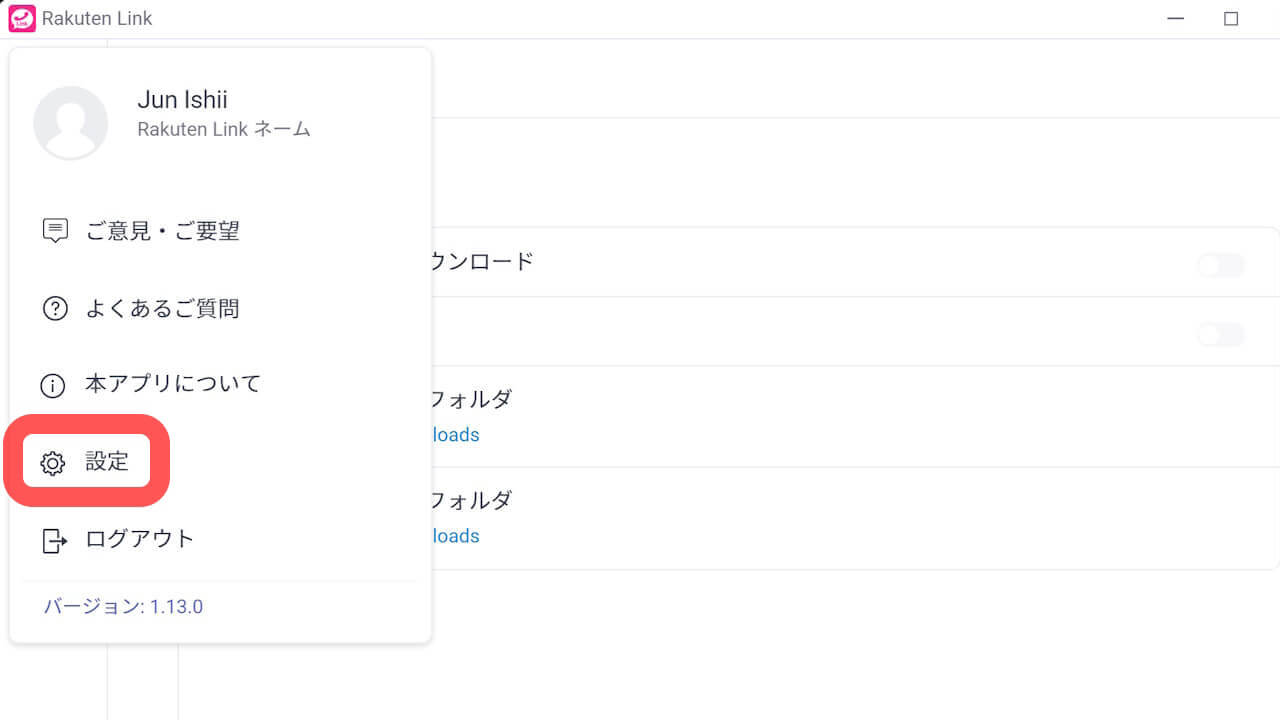Click the lower Downloads folder link

pyautogui.click(x=455, y=536)
